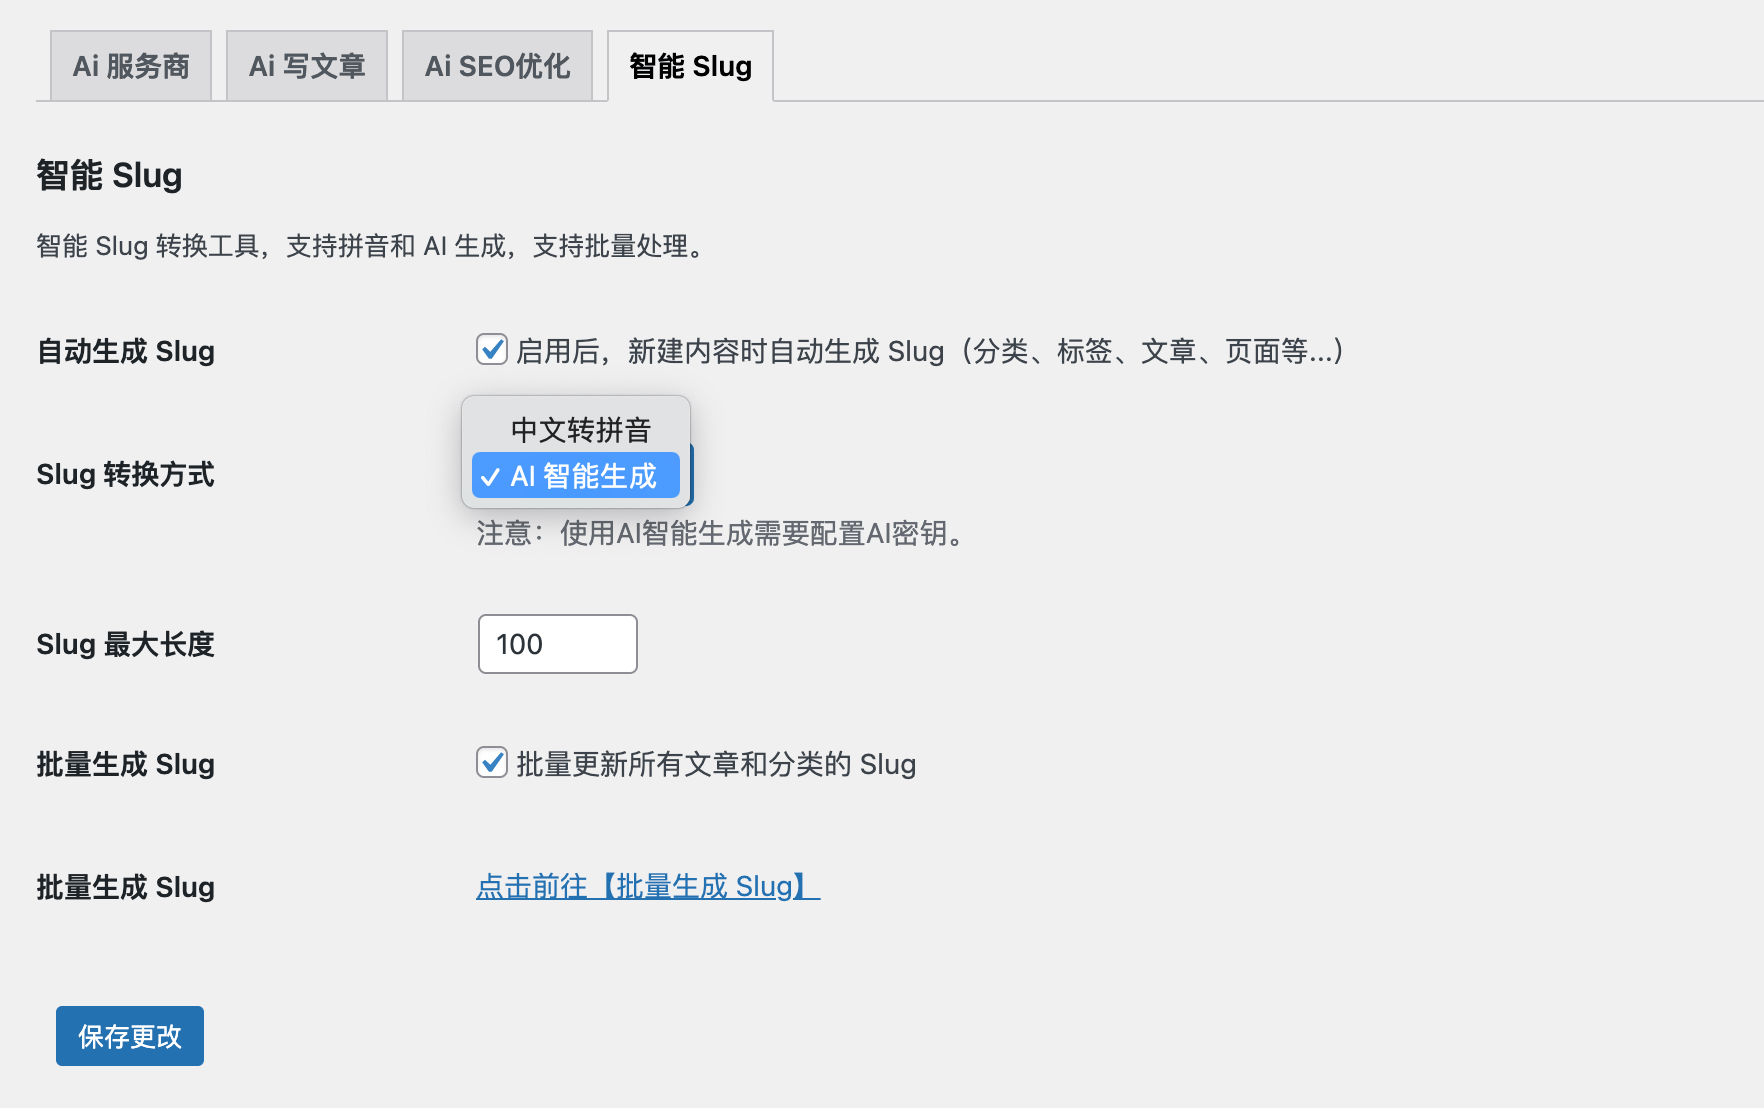This screenshot has height=1108, width=1764.
Task: Click the Slug 最大长度 row heading
Action: [126, 644]
